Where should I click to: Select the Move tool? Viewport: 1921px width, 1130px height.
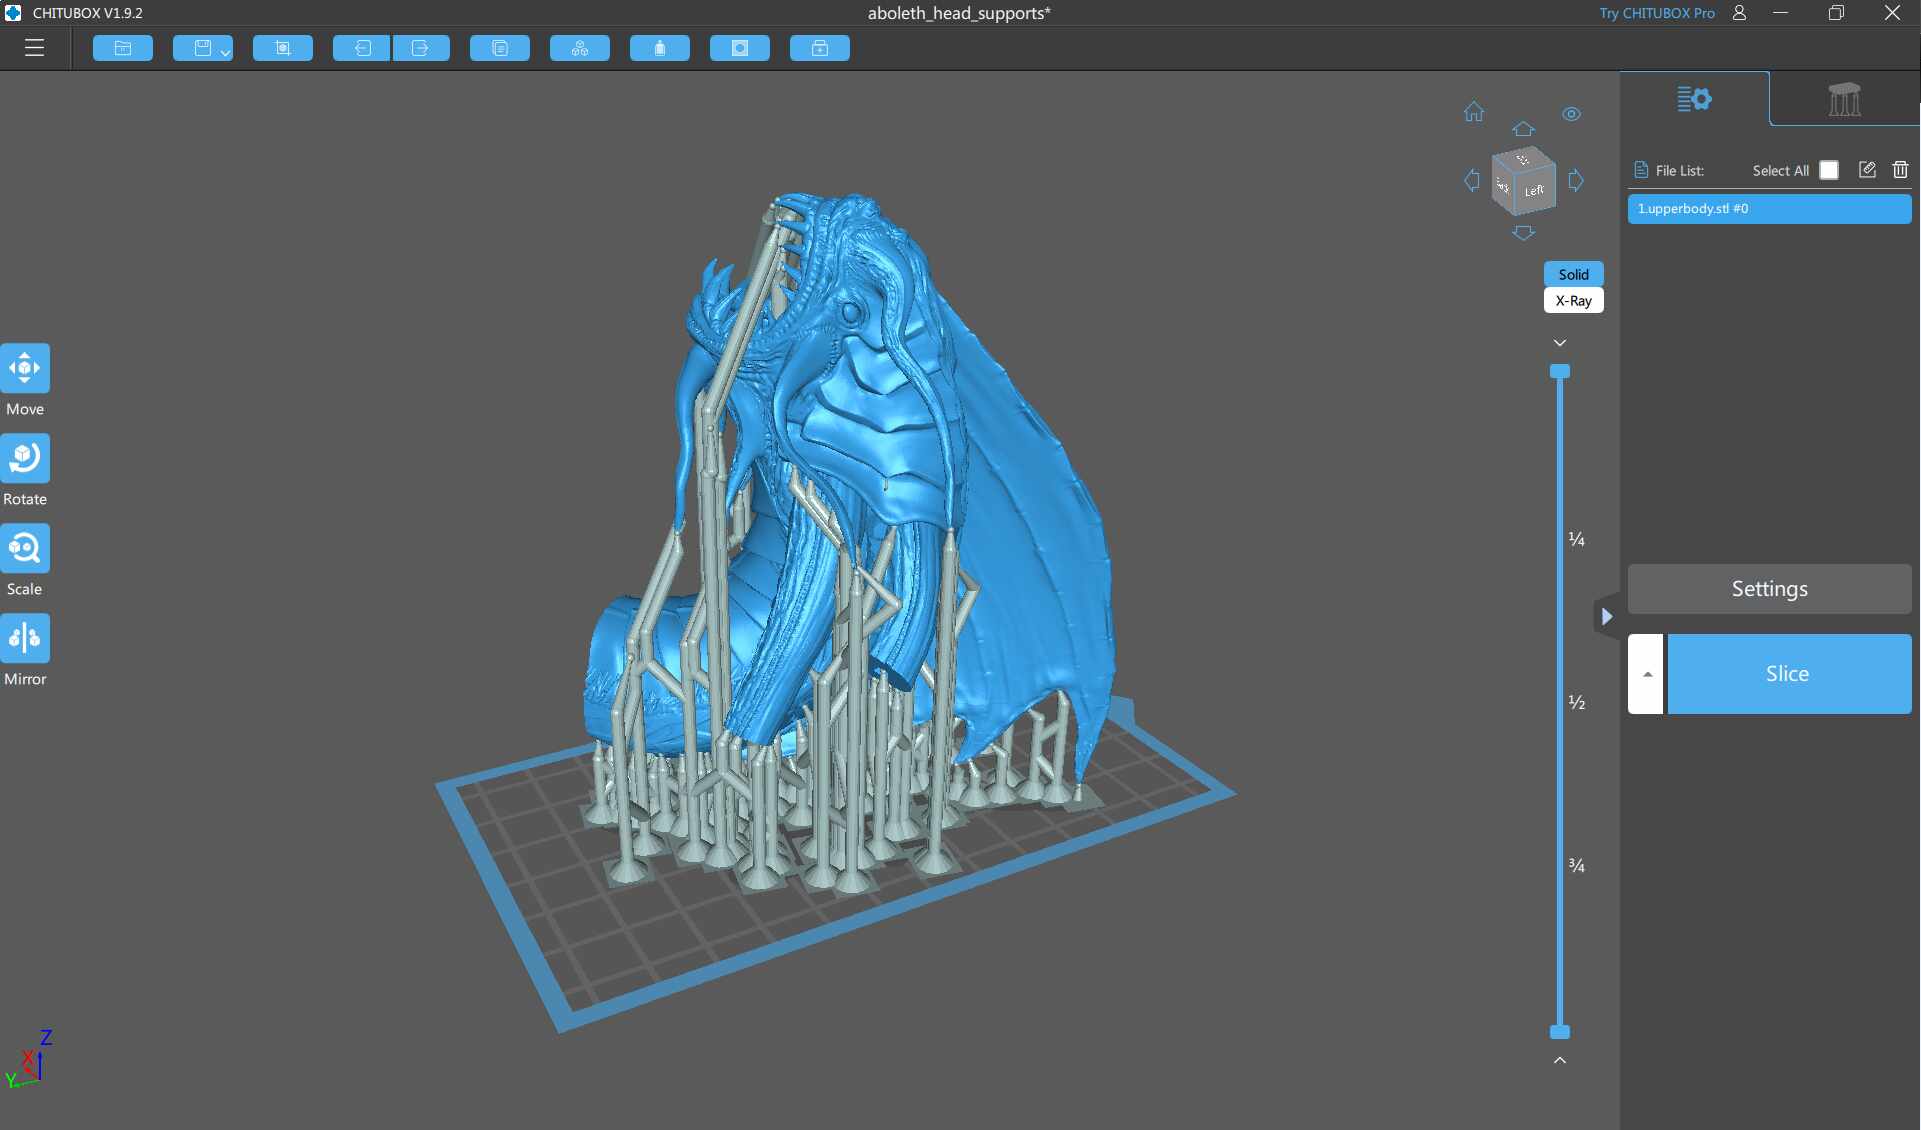pyautogui.click(x=25, y=368)
